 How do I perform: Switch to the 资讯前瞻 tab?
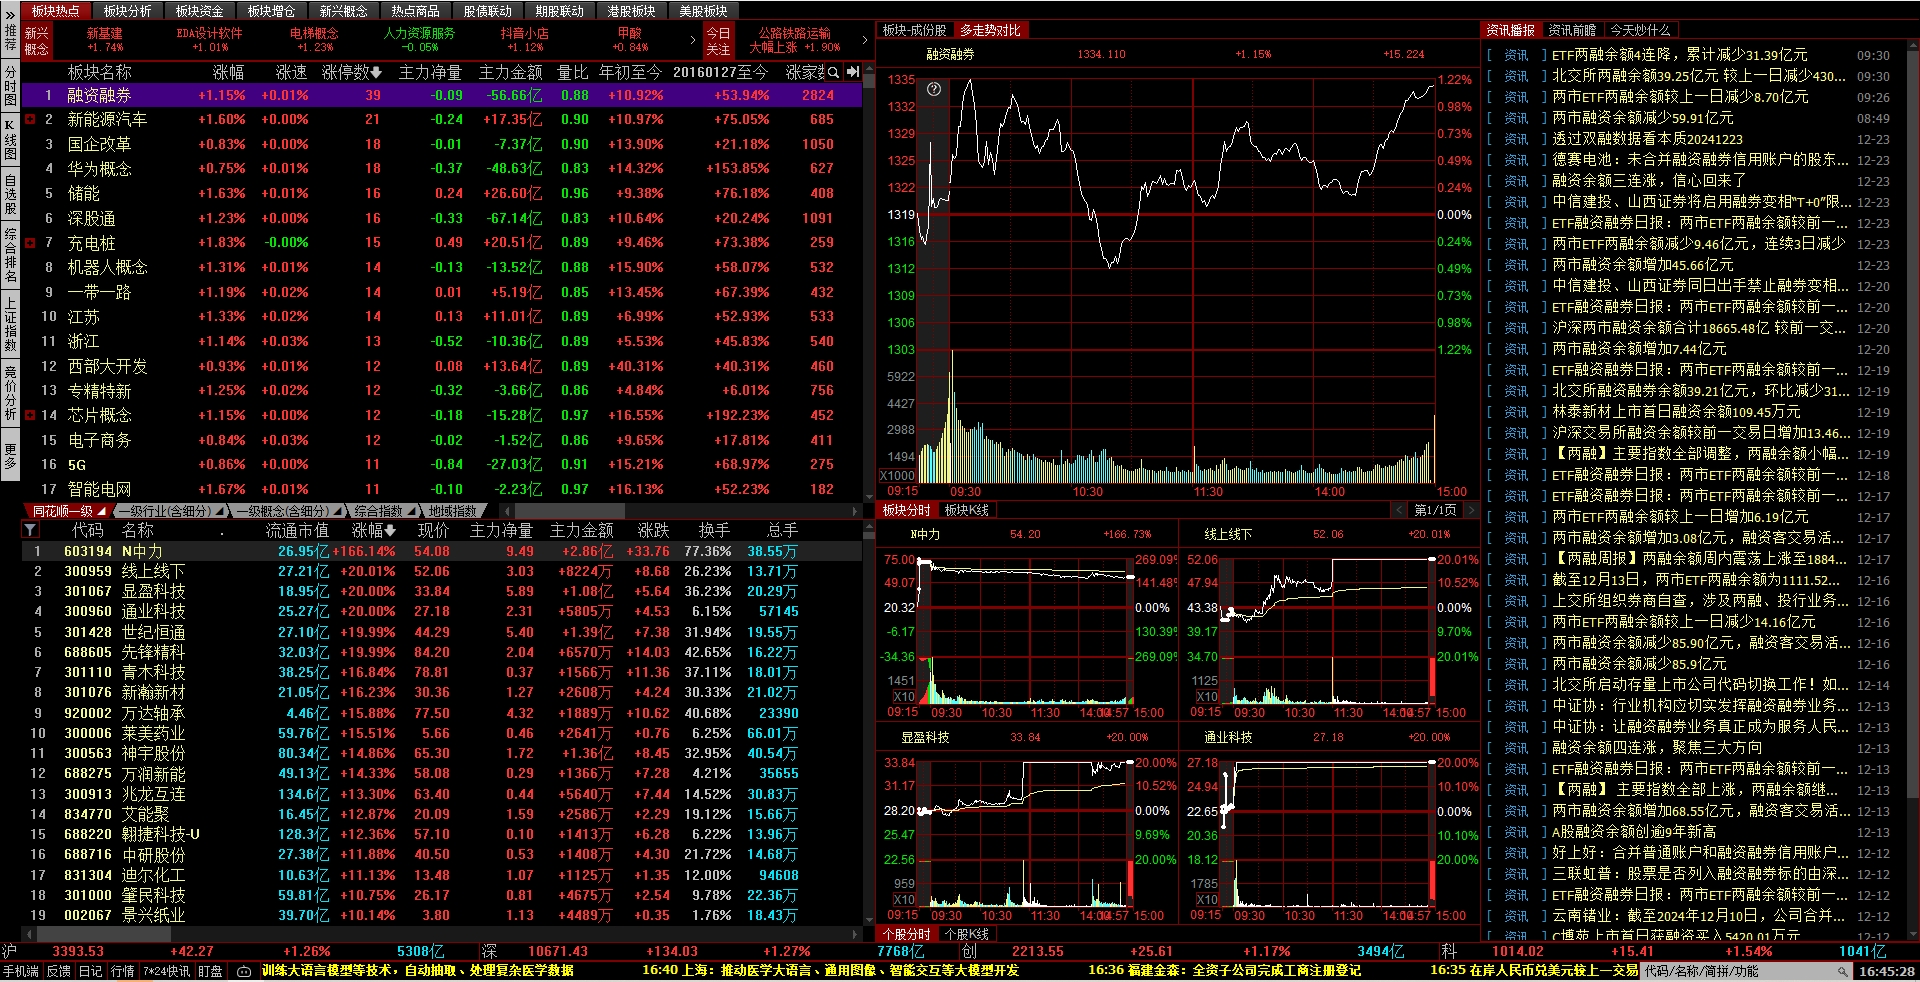pyautogui.click(x=1572, y=31)
